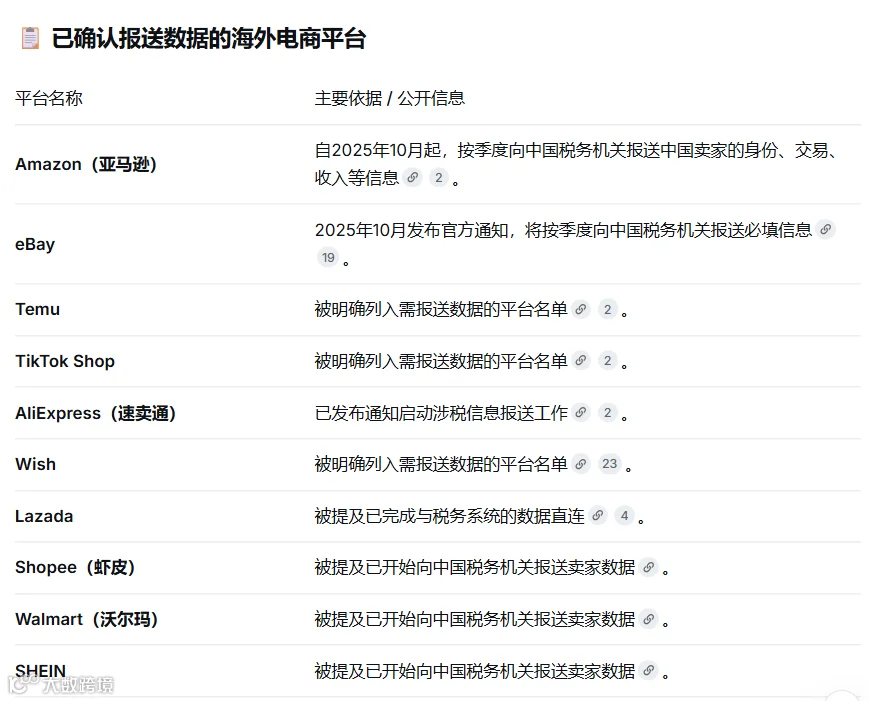Click the link icon in the Amazon row
The width and height of the screenshot is (869, 701).
point(413,177)
